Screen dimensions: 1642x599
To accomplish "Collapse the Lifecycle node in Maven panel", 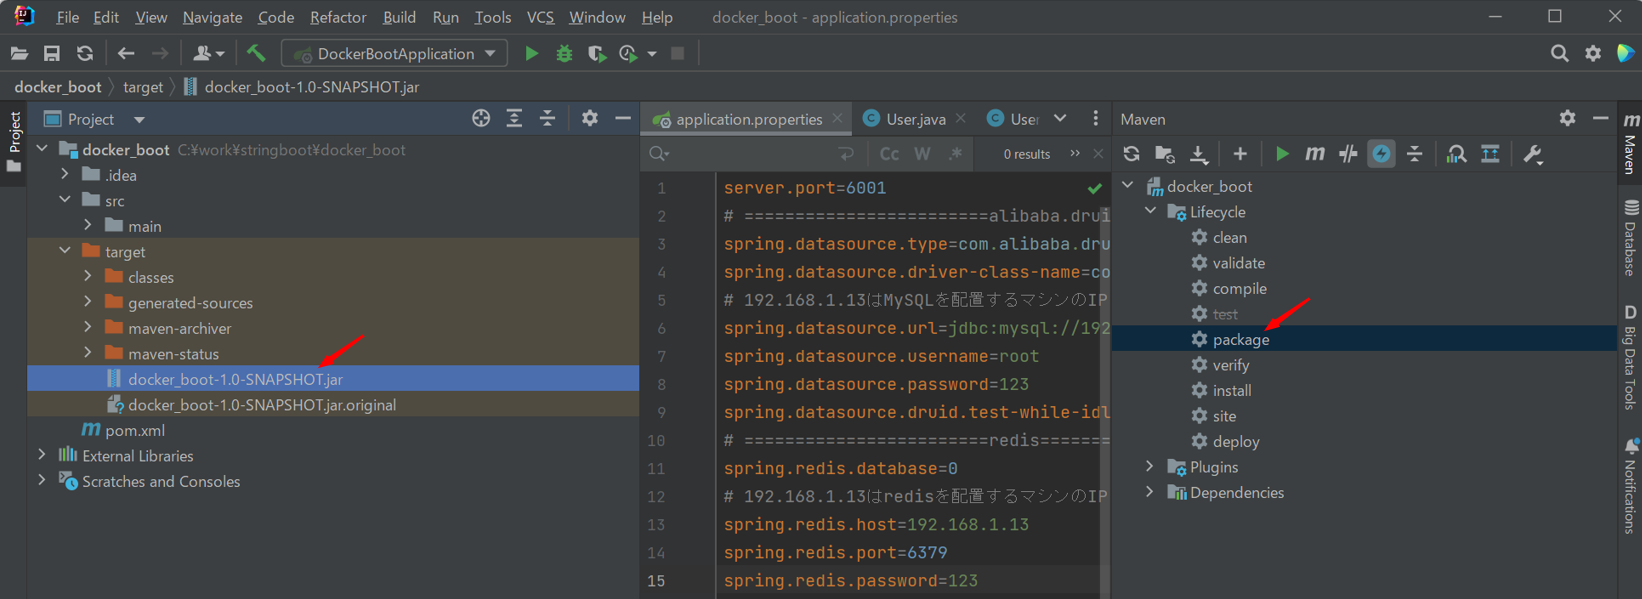I will point(1150,211).
